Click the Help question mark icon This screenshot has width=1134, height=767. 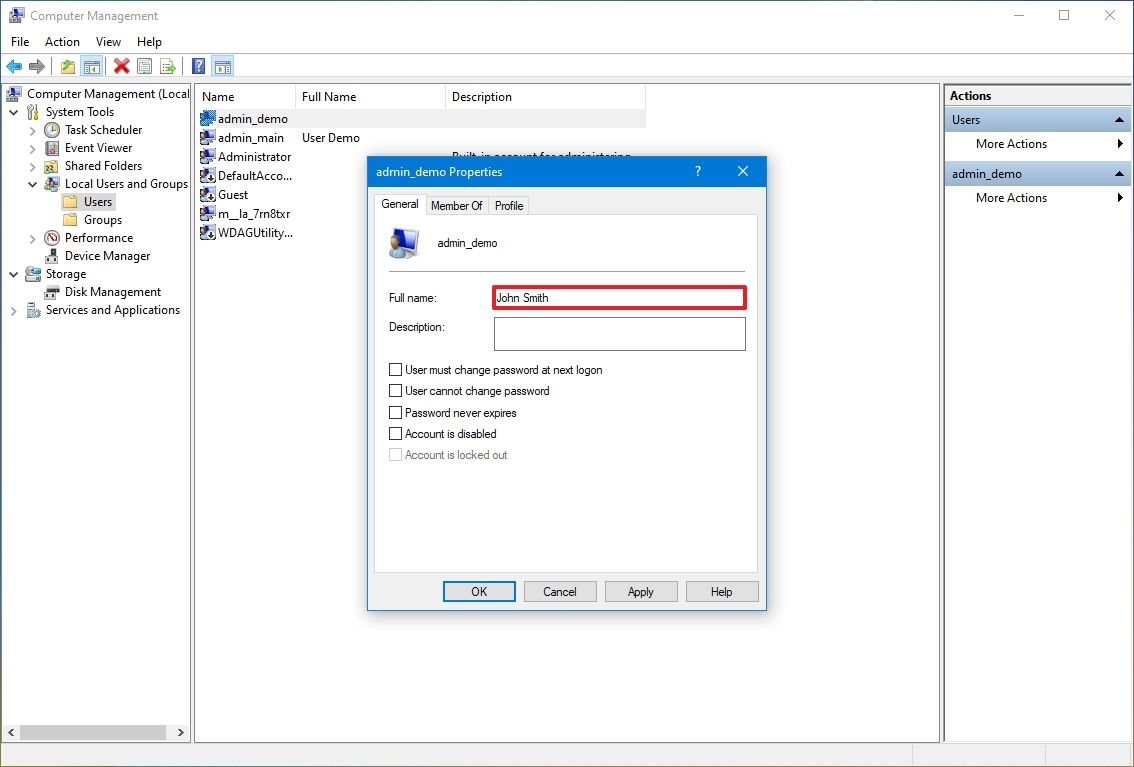(x=197, y=66)
